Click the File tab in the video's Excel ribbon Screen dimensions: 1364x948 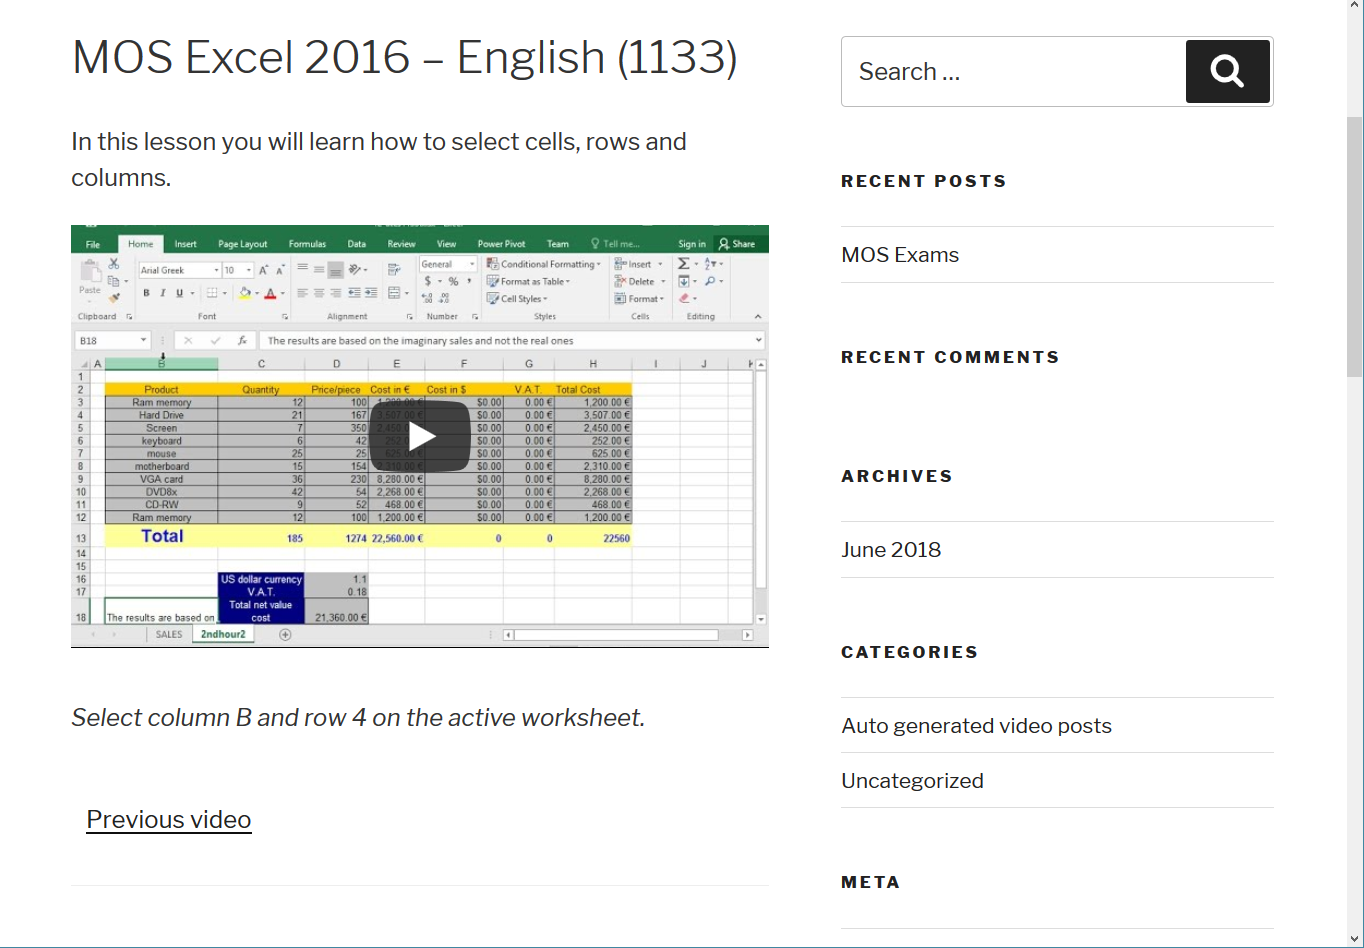point(93,244)
